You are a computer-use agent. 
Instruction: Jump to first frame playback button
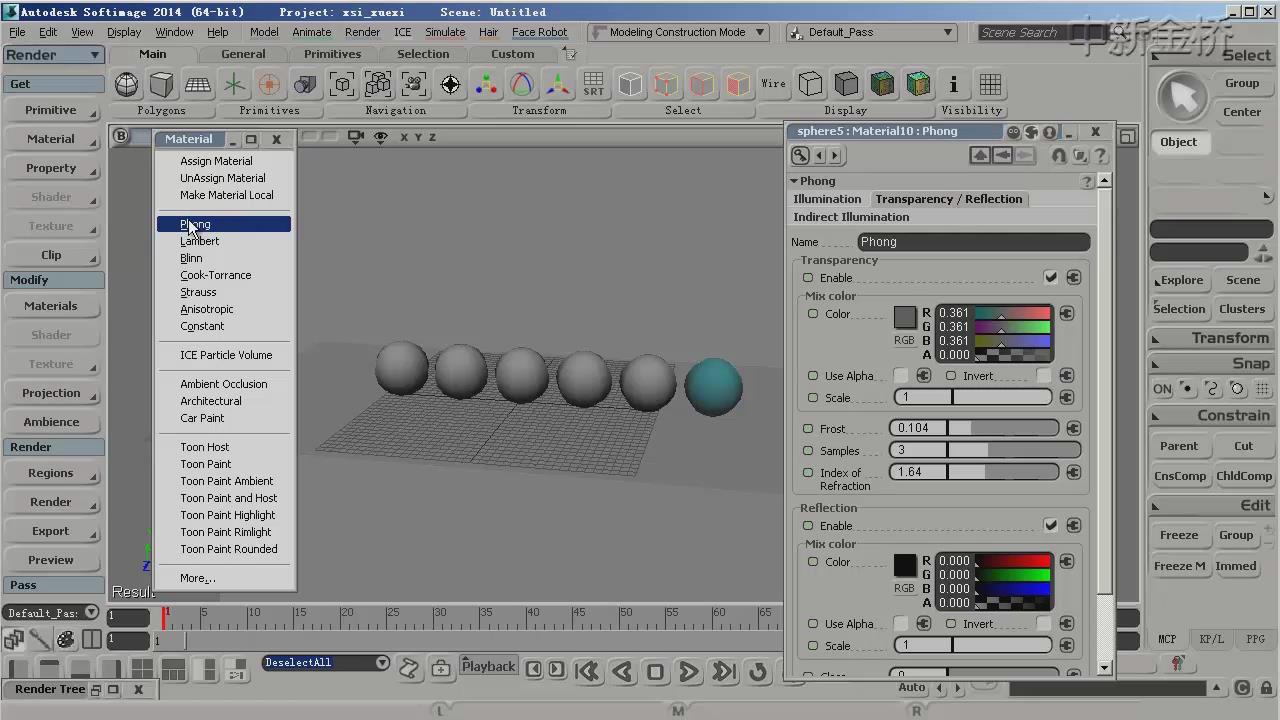(587, 671)
